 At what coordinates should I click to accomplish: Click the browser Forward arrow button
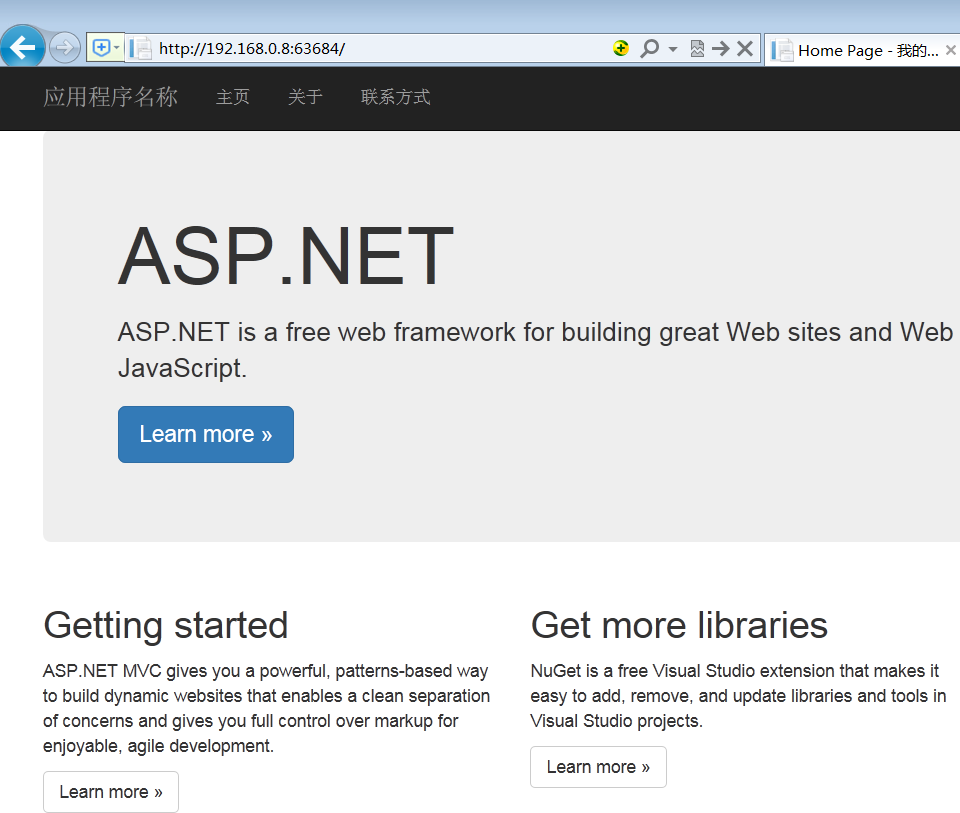coord(64,47)
